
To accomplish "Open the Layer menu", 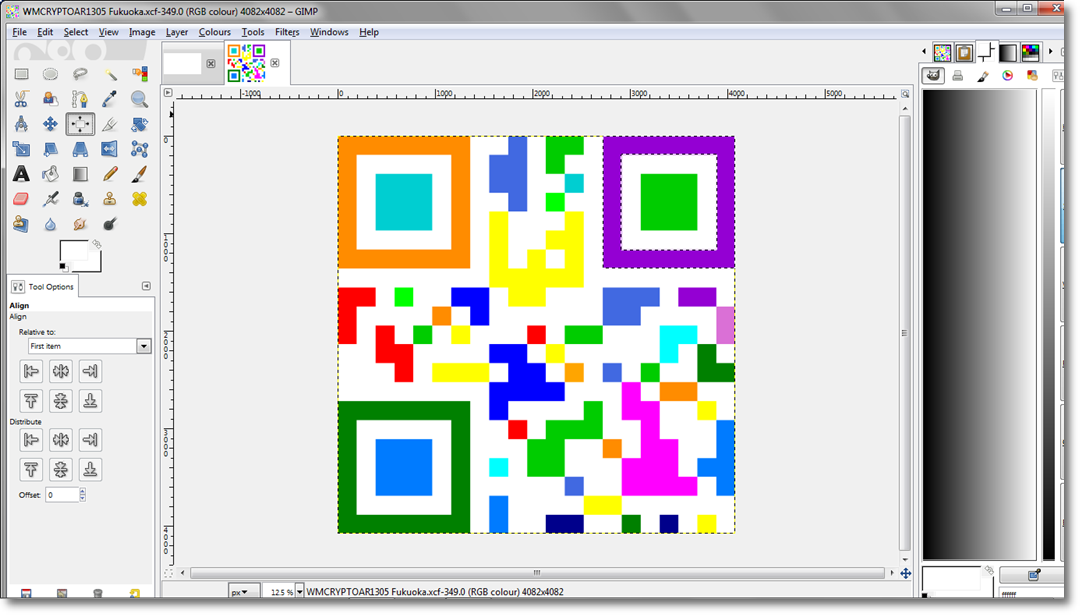I will pyautogui.click(x=176, y=32).
